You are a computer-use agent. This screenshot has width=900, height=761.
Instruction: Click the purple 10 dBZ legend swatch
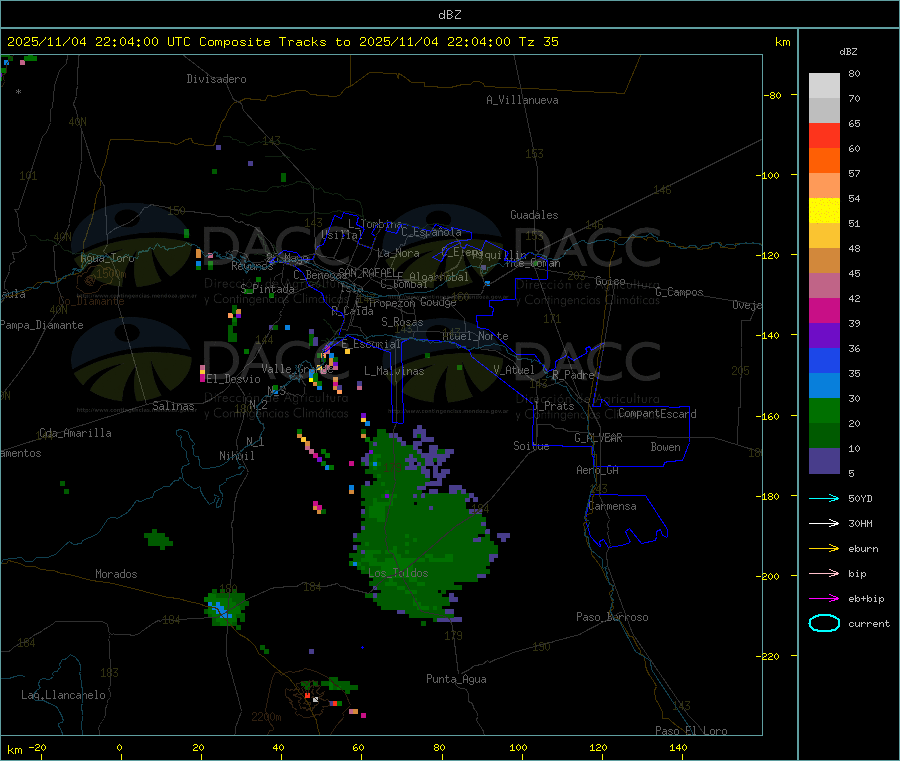tap(824, 461)
